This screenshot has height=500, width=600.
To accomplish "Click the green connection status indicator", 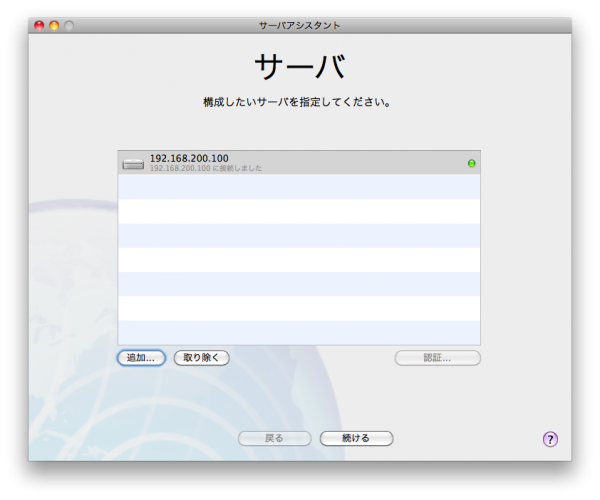I will (x=471, y=163).
